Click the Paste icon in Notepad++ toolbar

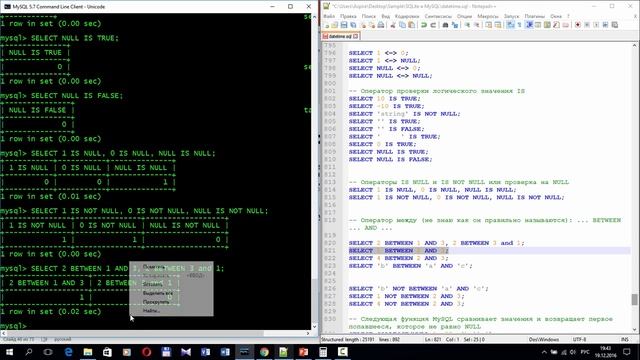[x=411, y=25]
